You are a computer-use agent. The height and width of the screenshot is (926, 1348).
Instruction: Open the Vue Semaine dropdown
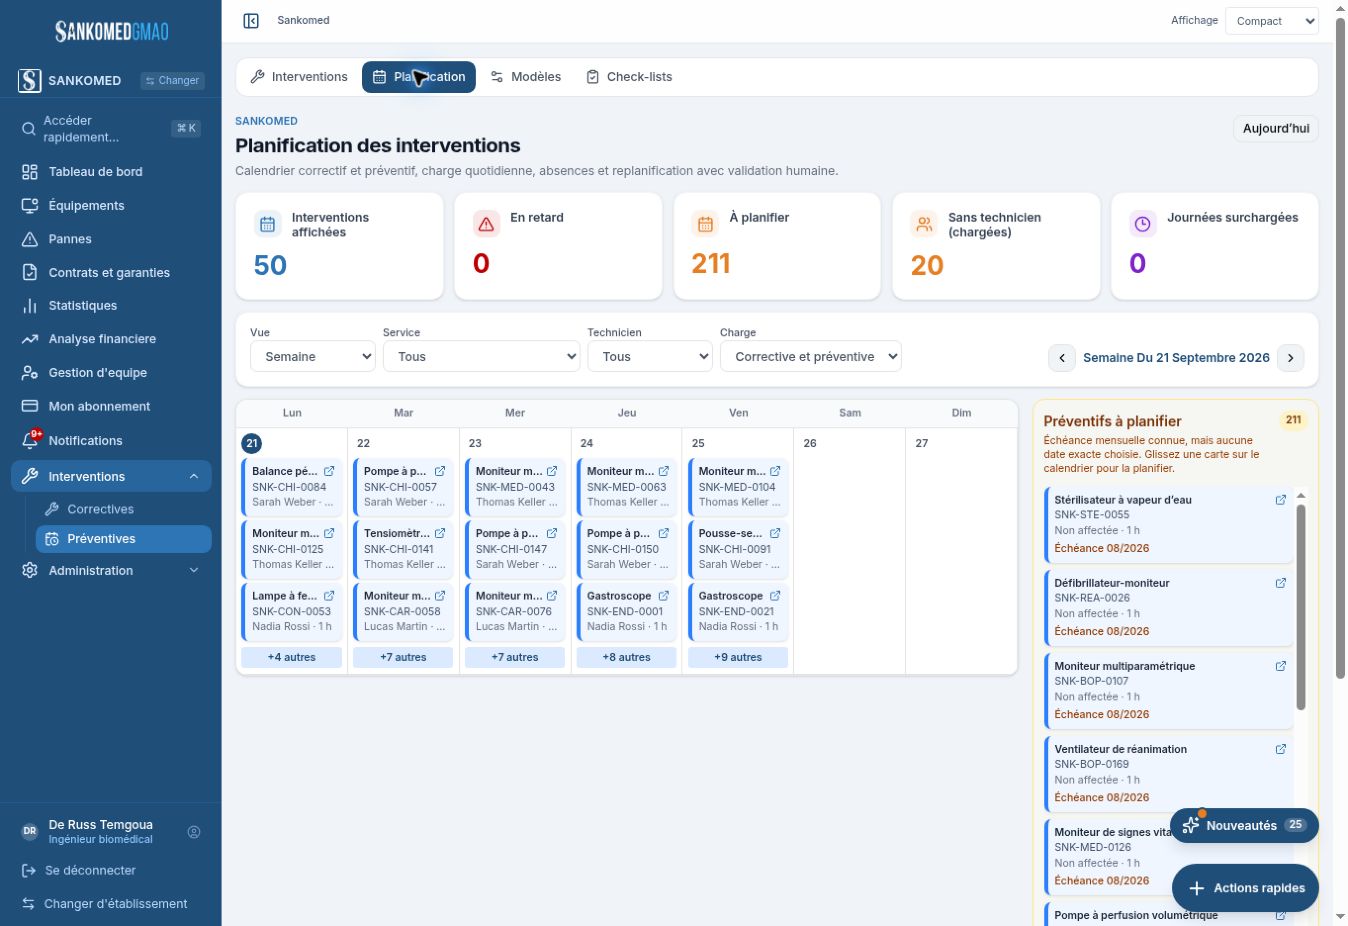312,356
